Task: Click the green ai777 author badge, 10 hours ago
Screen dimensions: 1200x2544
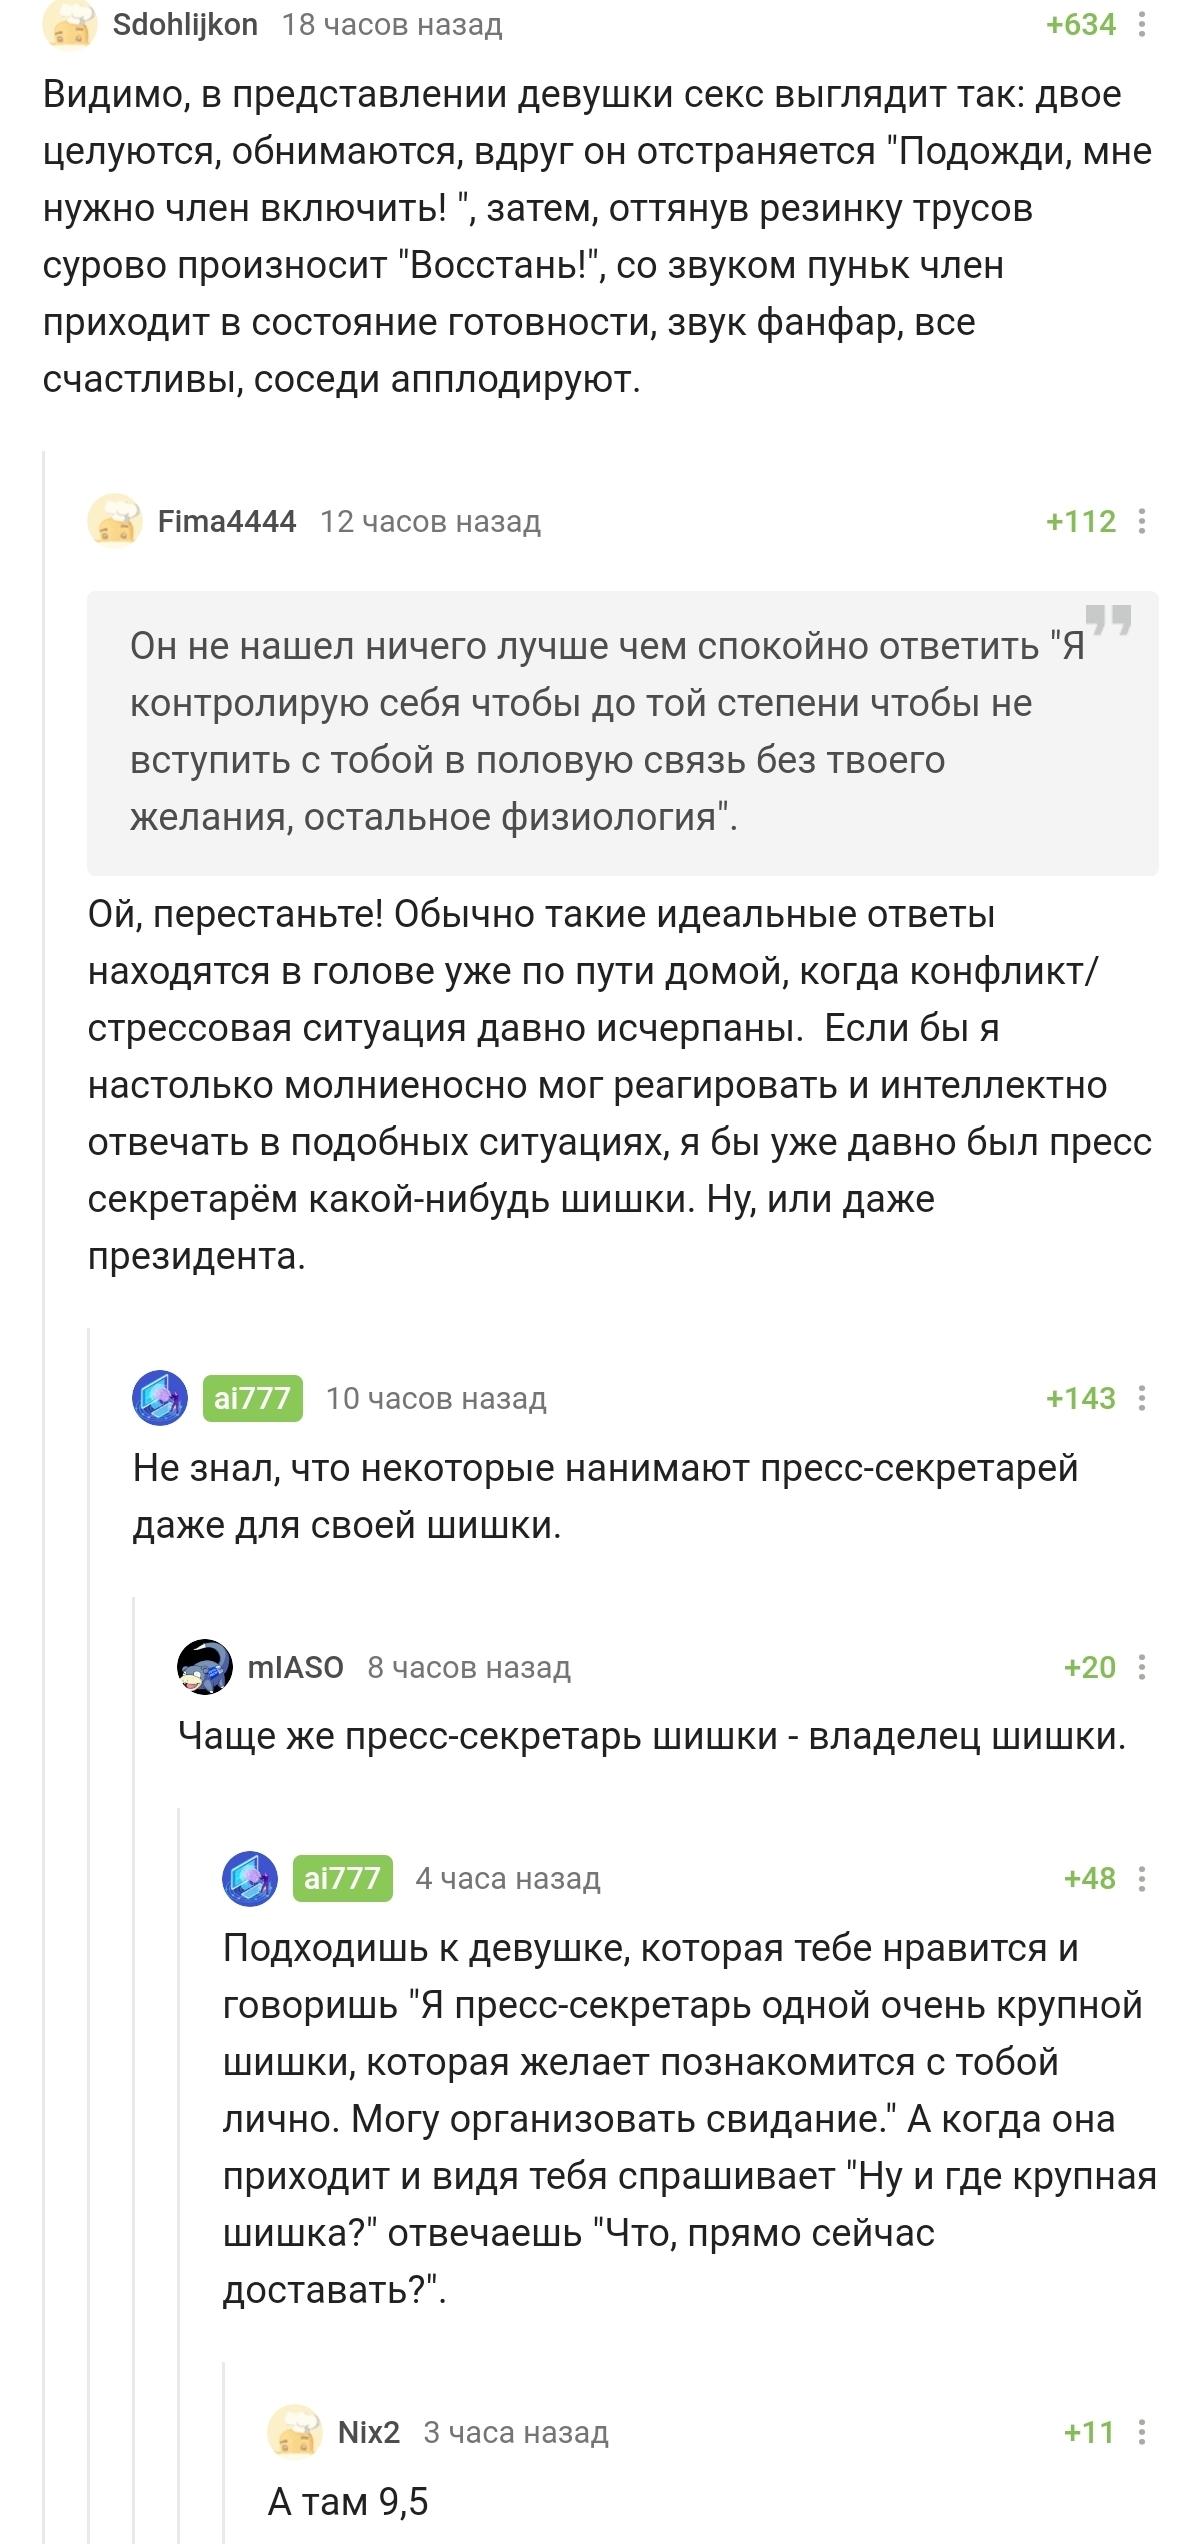Action: 252,1398
